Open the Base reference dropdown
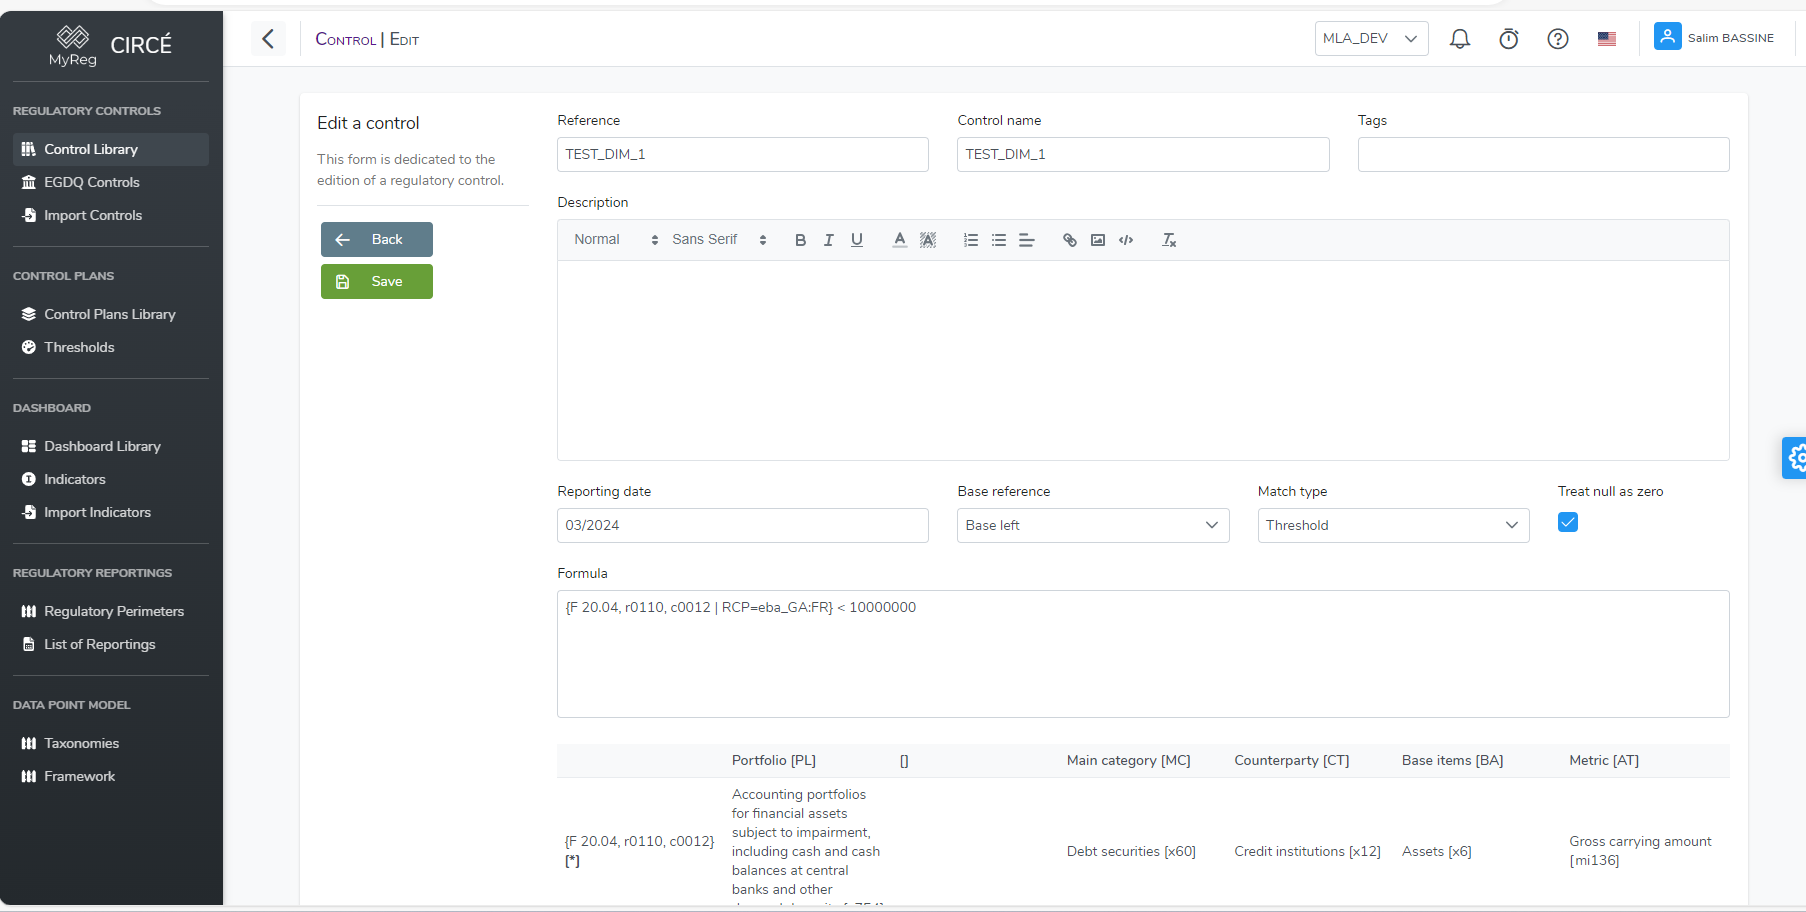The image size is (1806, 912). click(1092, 525)
